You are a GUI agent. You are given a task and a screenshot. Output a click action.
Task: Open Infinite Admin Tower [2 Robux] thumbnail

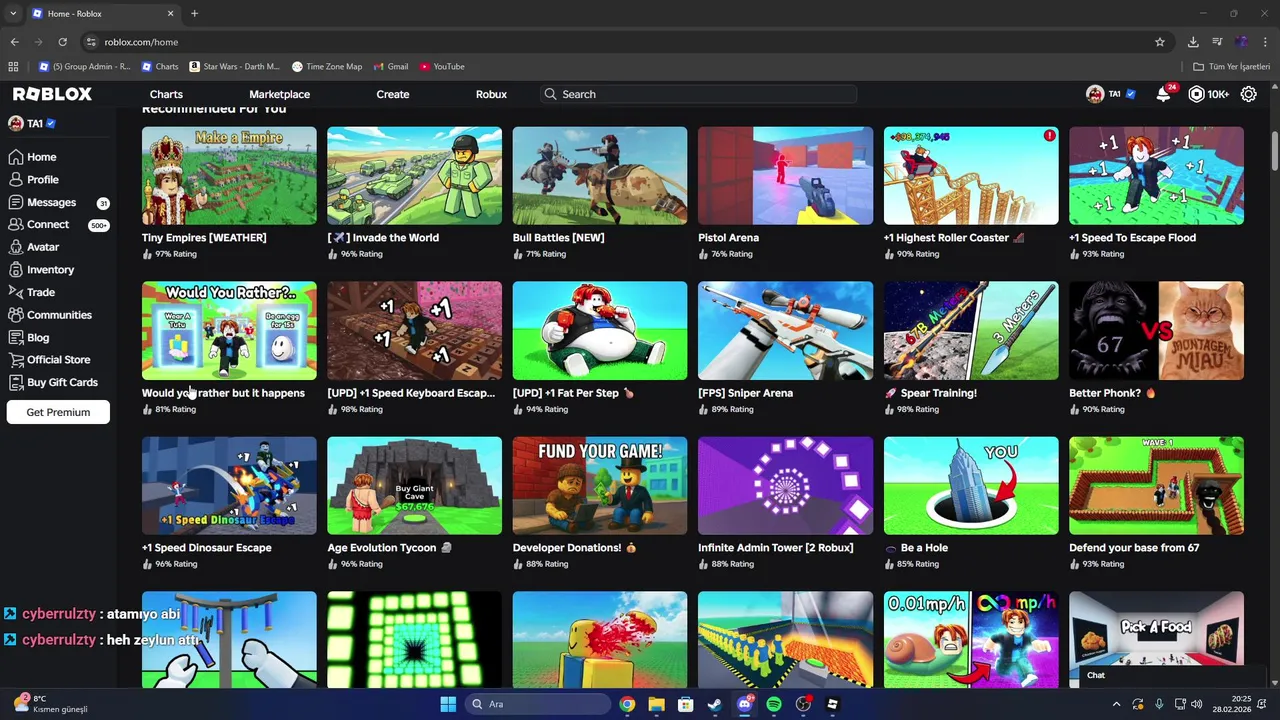785,486
